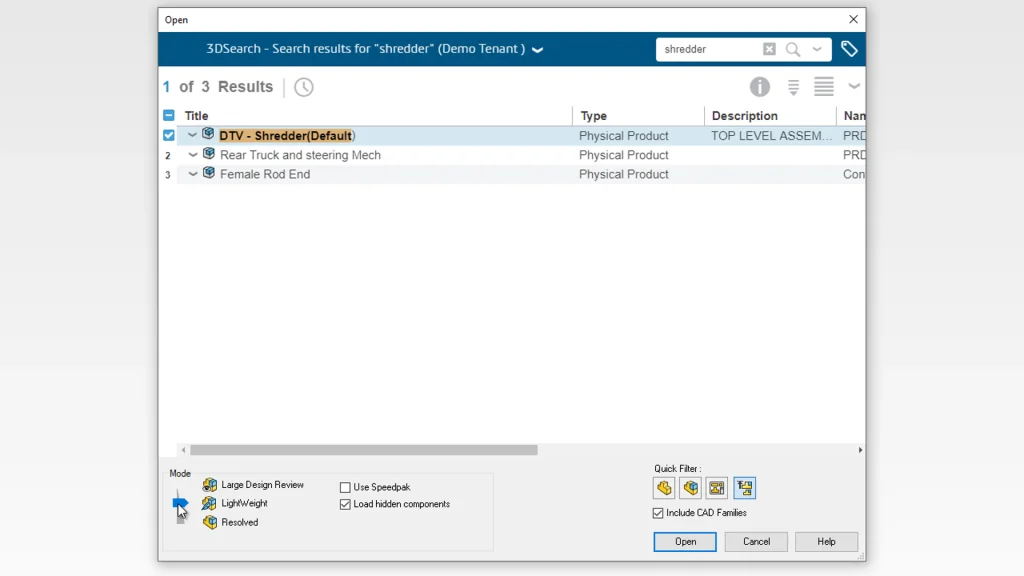
Task: Sort by the Type column header
Action: pos(594,116)
